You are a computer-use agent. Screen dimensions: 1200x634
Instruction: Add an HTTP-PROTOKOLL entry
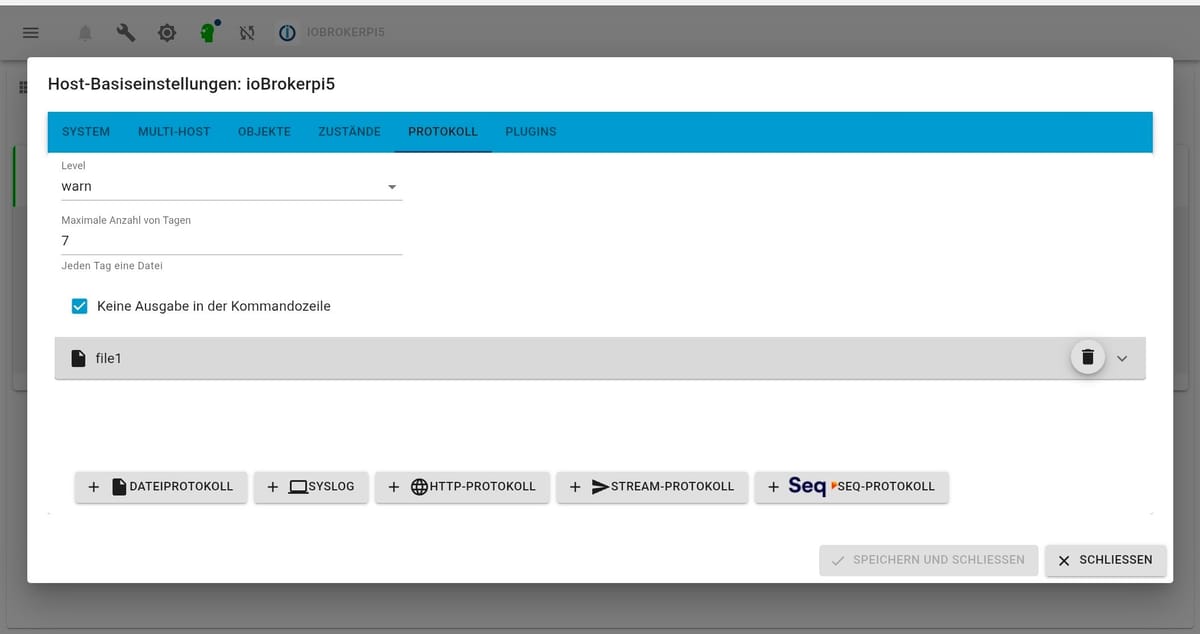coord(462,487)
